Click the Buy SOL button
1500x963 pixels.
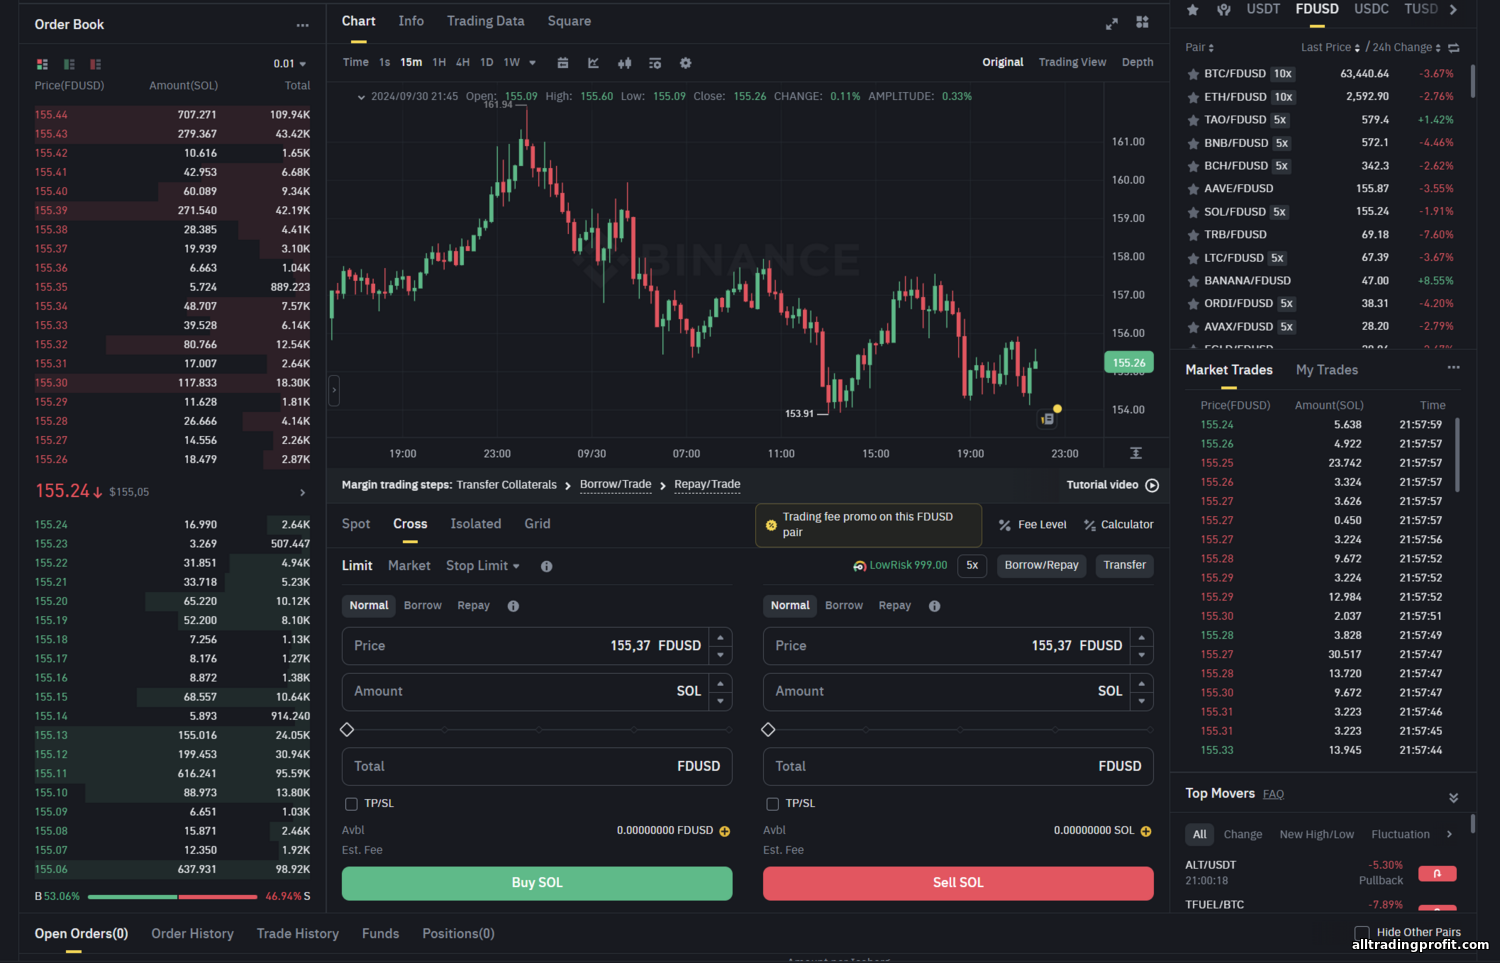(x=537, y=883)
